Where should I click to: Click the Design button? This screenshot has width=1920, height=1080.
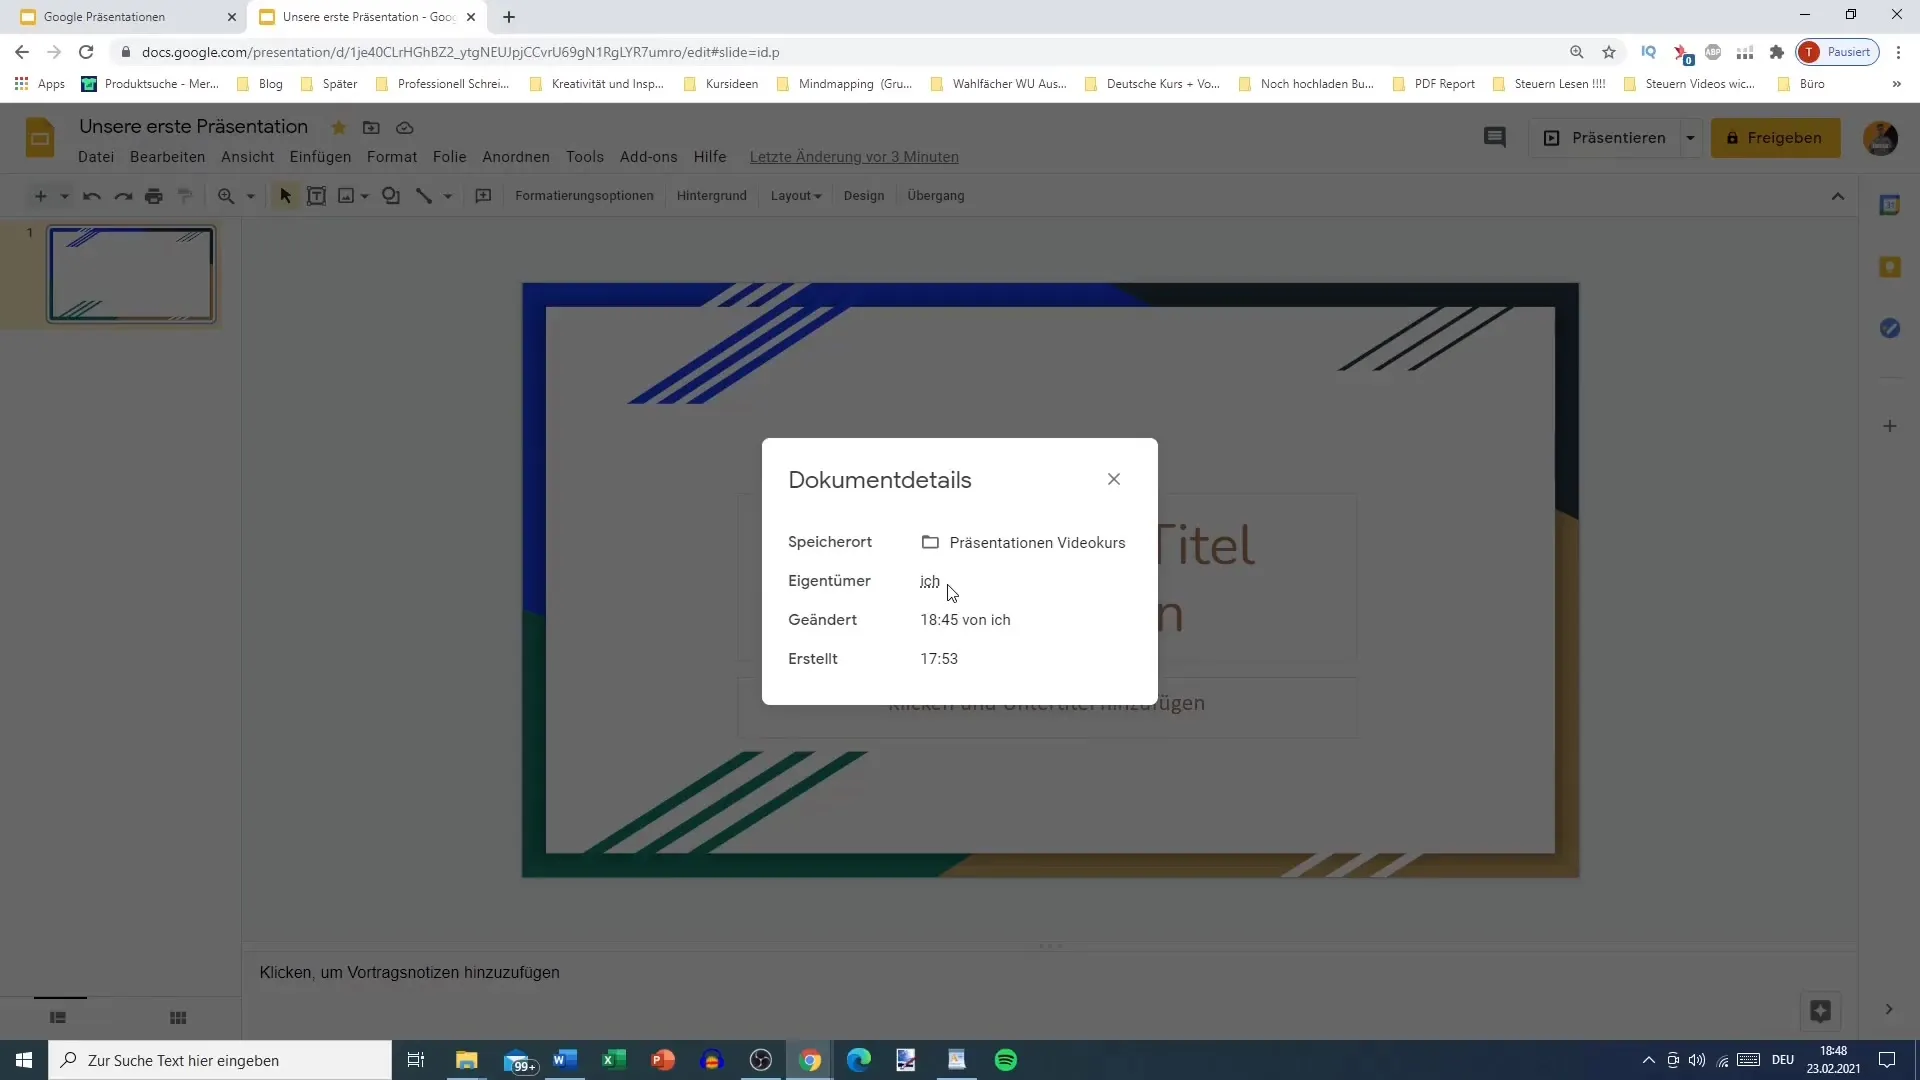pyautogui.click(x=864, y=196)
